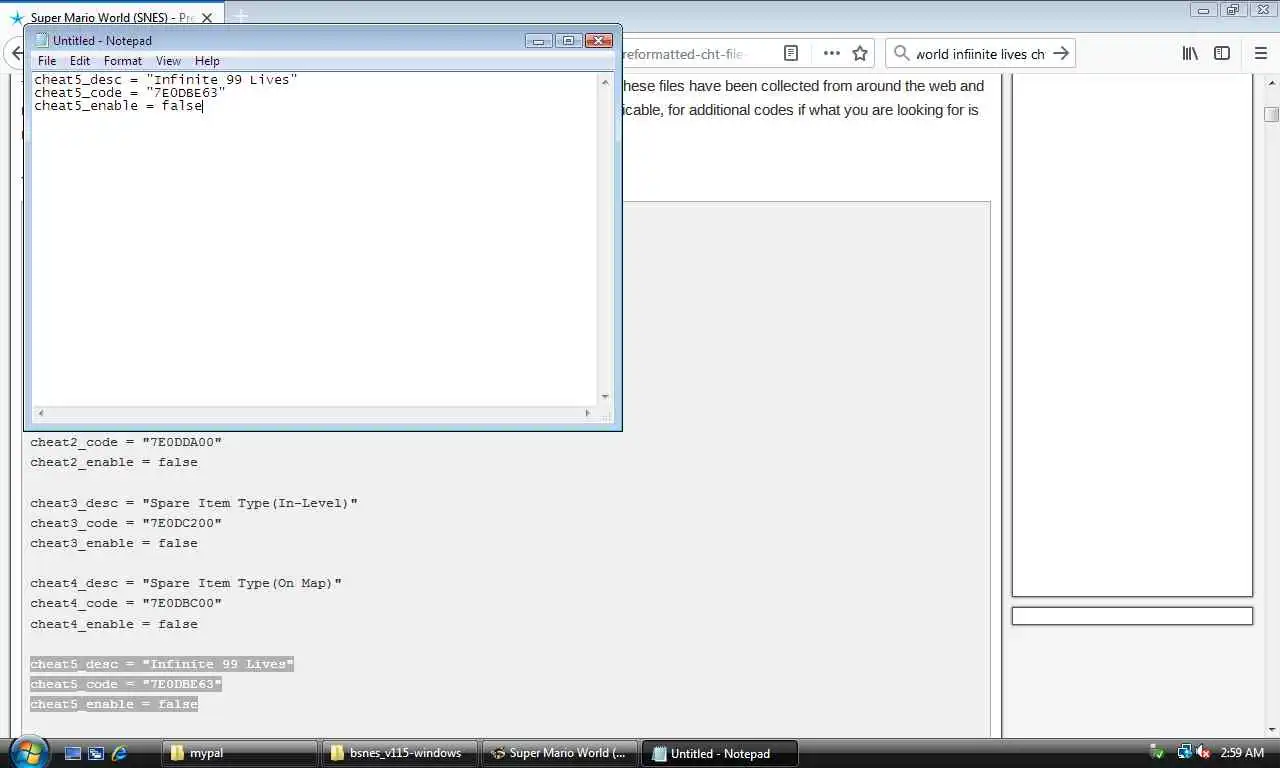Click the browser page scrollbar thumb
Screen dimensions: 1280x768
point(1271,114)
